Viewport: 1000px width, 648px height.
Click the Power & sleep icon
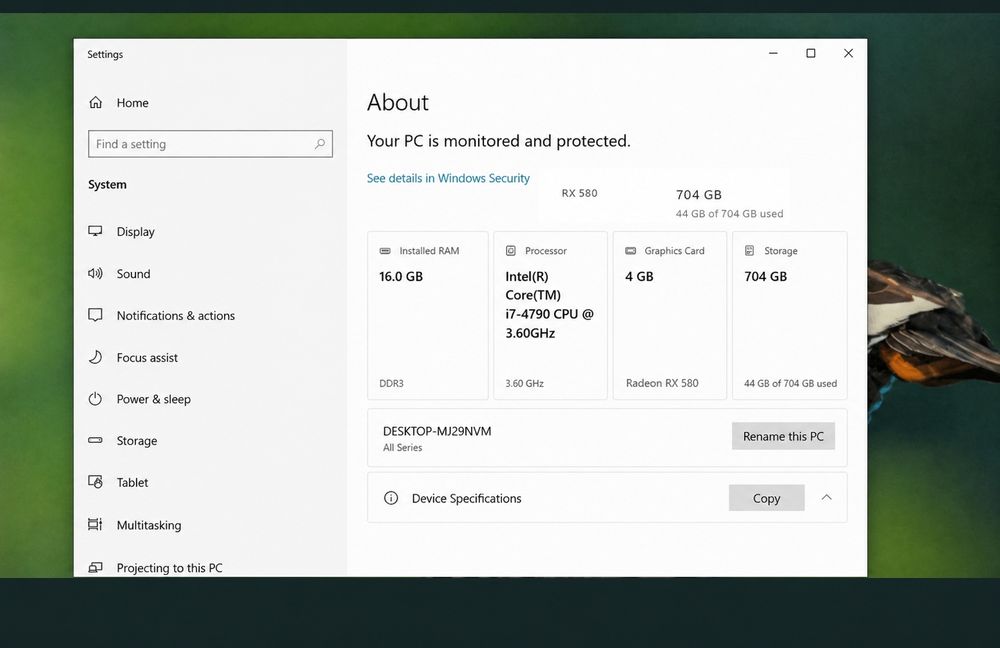tap(95, 399)
